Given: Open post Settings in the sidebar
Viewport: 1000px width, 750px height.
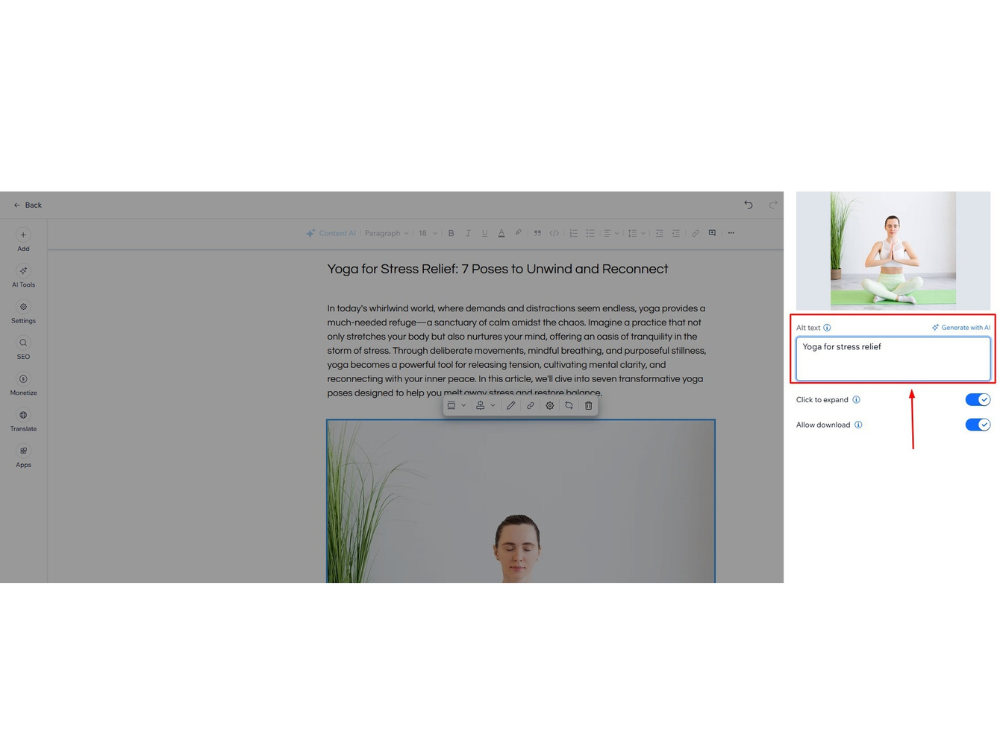Looking at the screenshot, I should point(23,312).
